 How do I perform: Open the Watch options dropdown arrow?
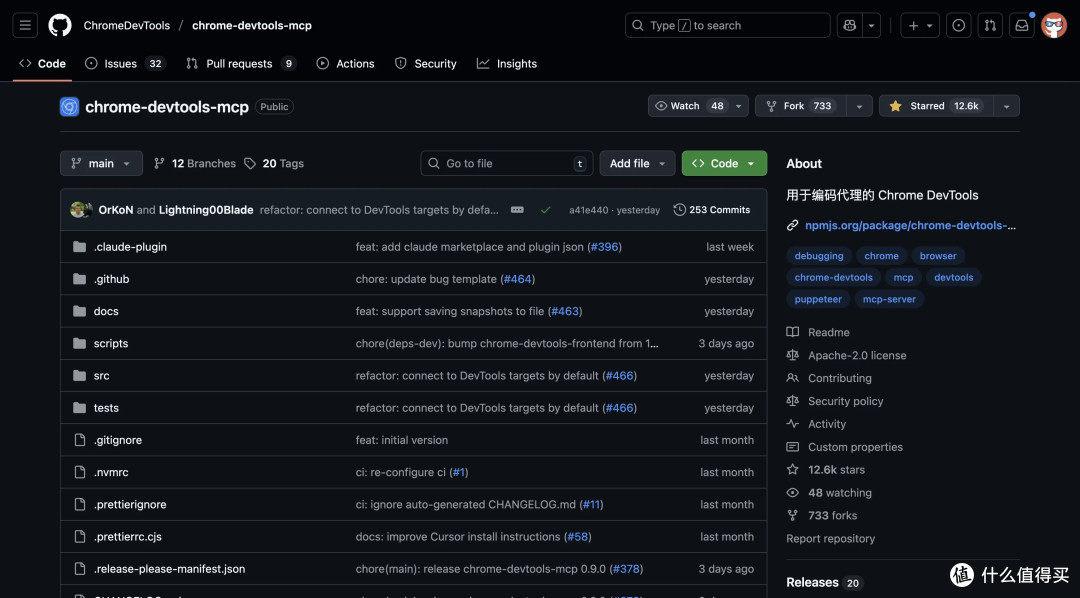tap(738, 106)
